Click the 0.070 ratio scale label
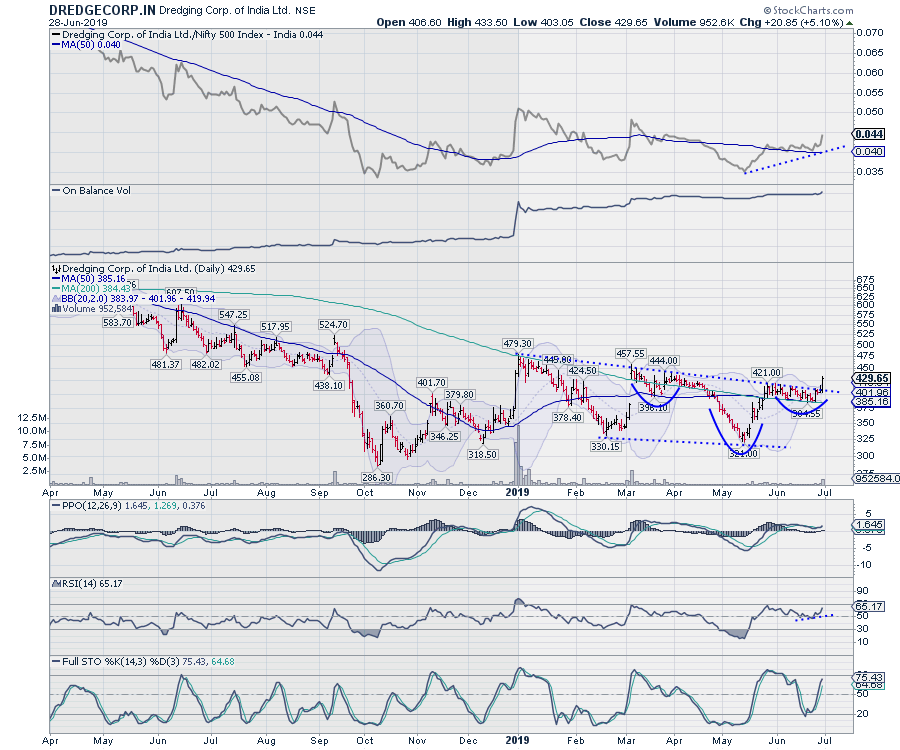Viewport: 900px width, 750px height. (870, 33)
